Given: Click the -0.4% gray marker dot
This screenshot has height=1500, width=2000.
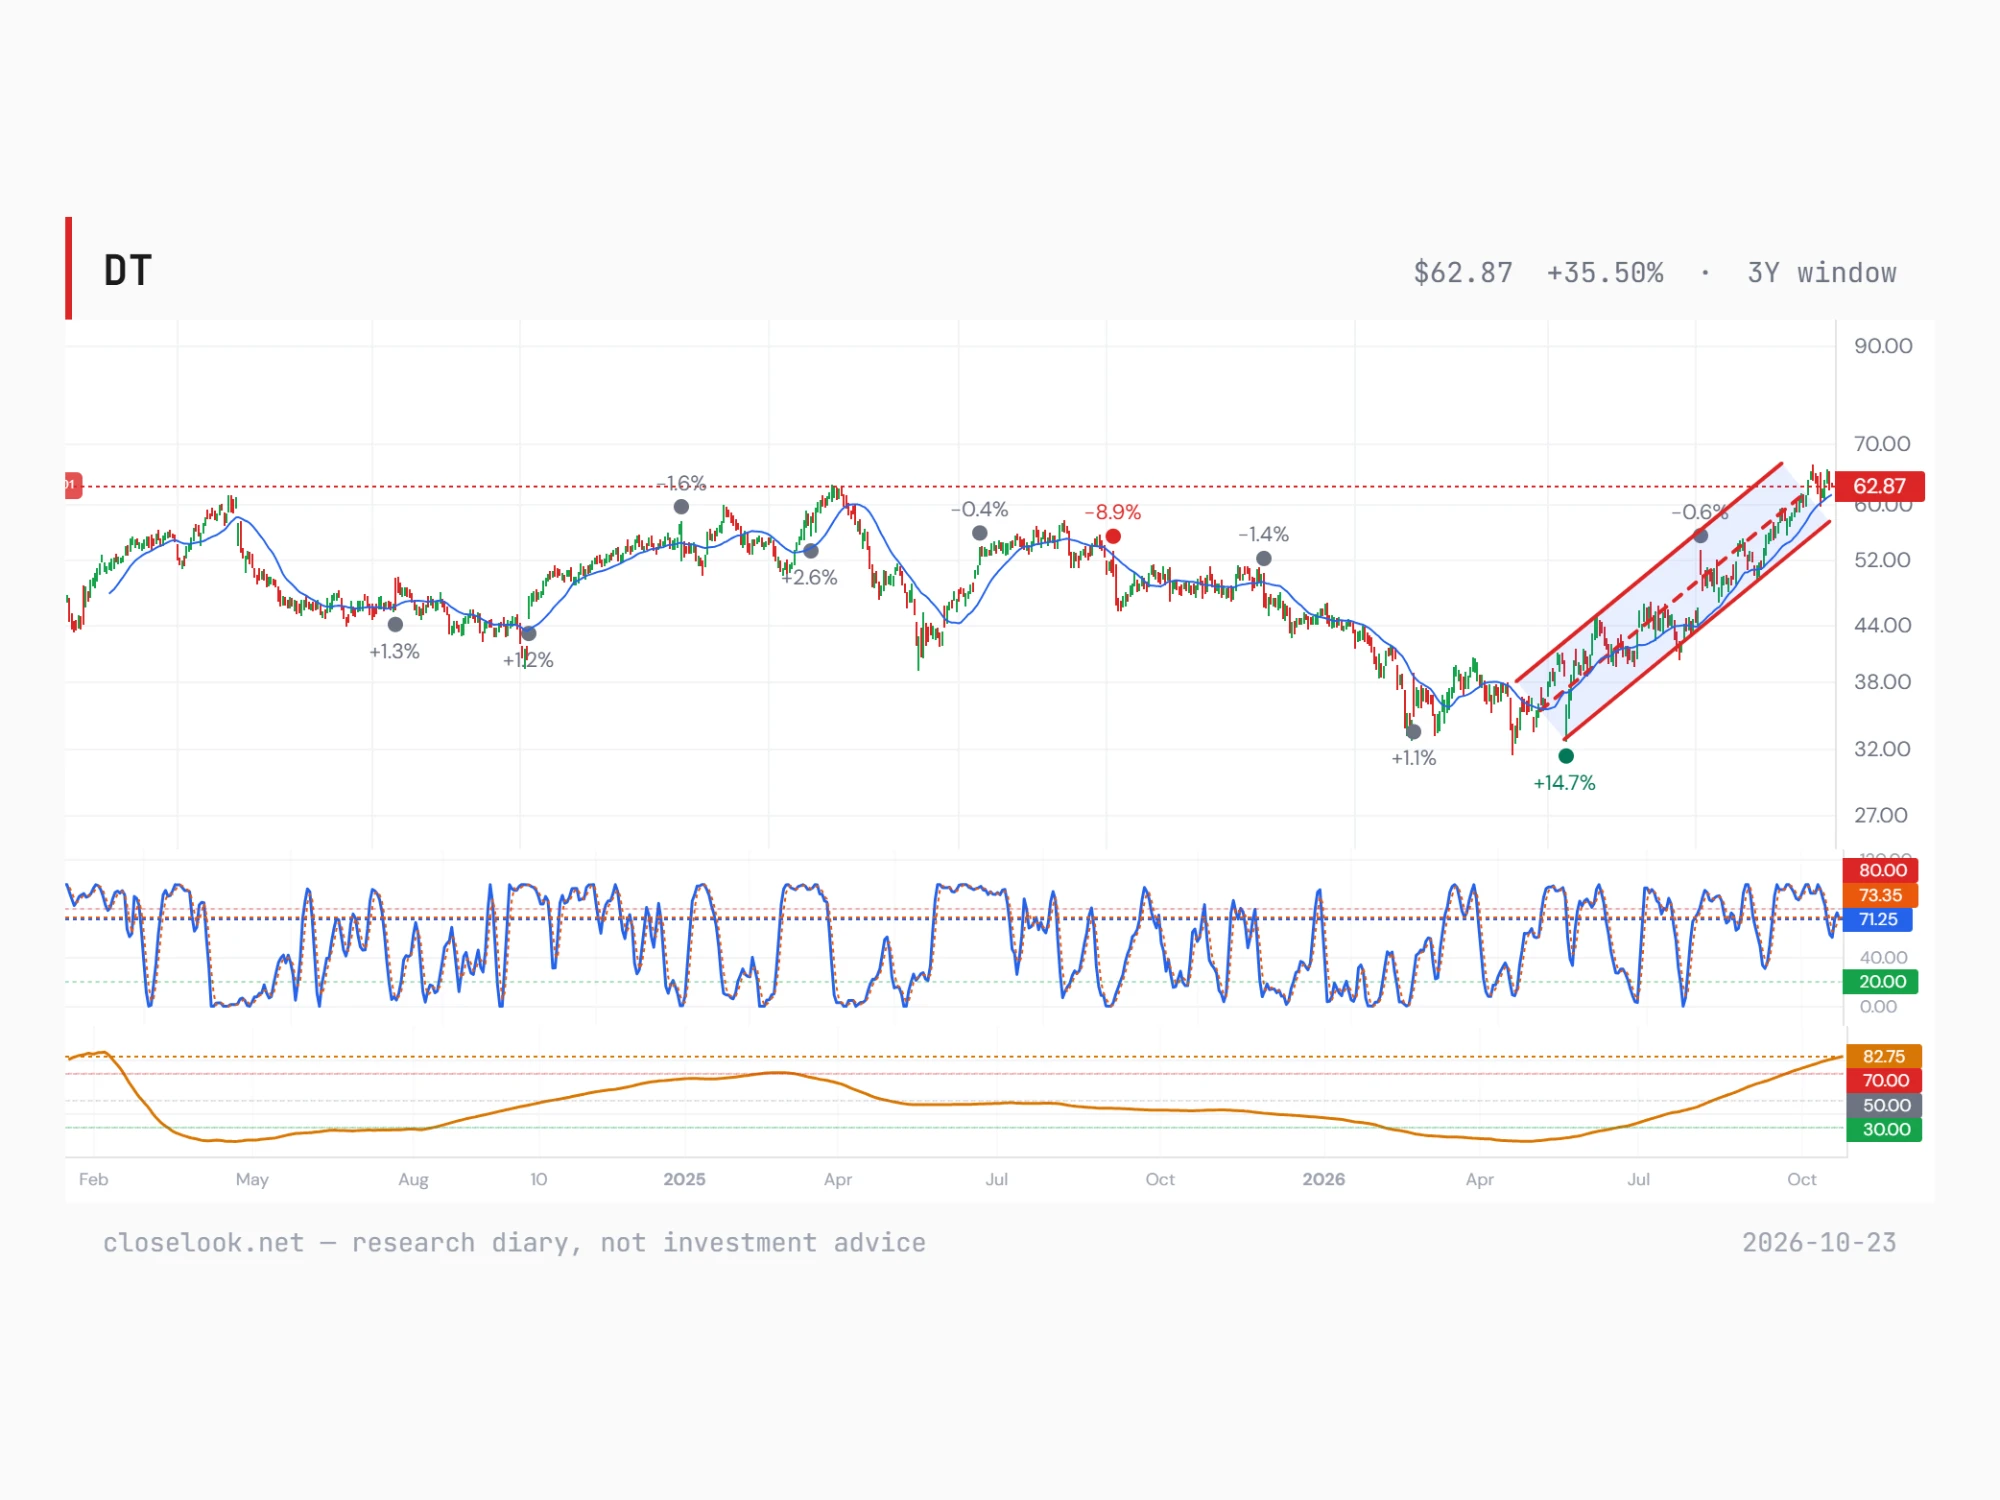Looking at the screenshot, I should (x=980, y=534).
